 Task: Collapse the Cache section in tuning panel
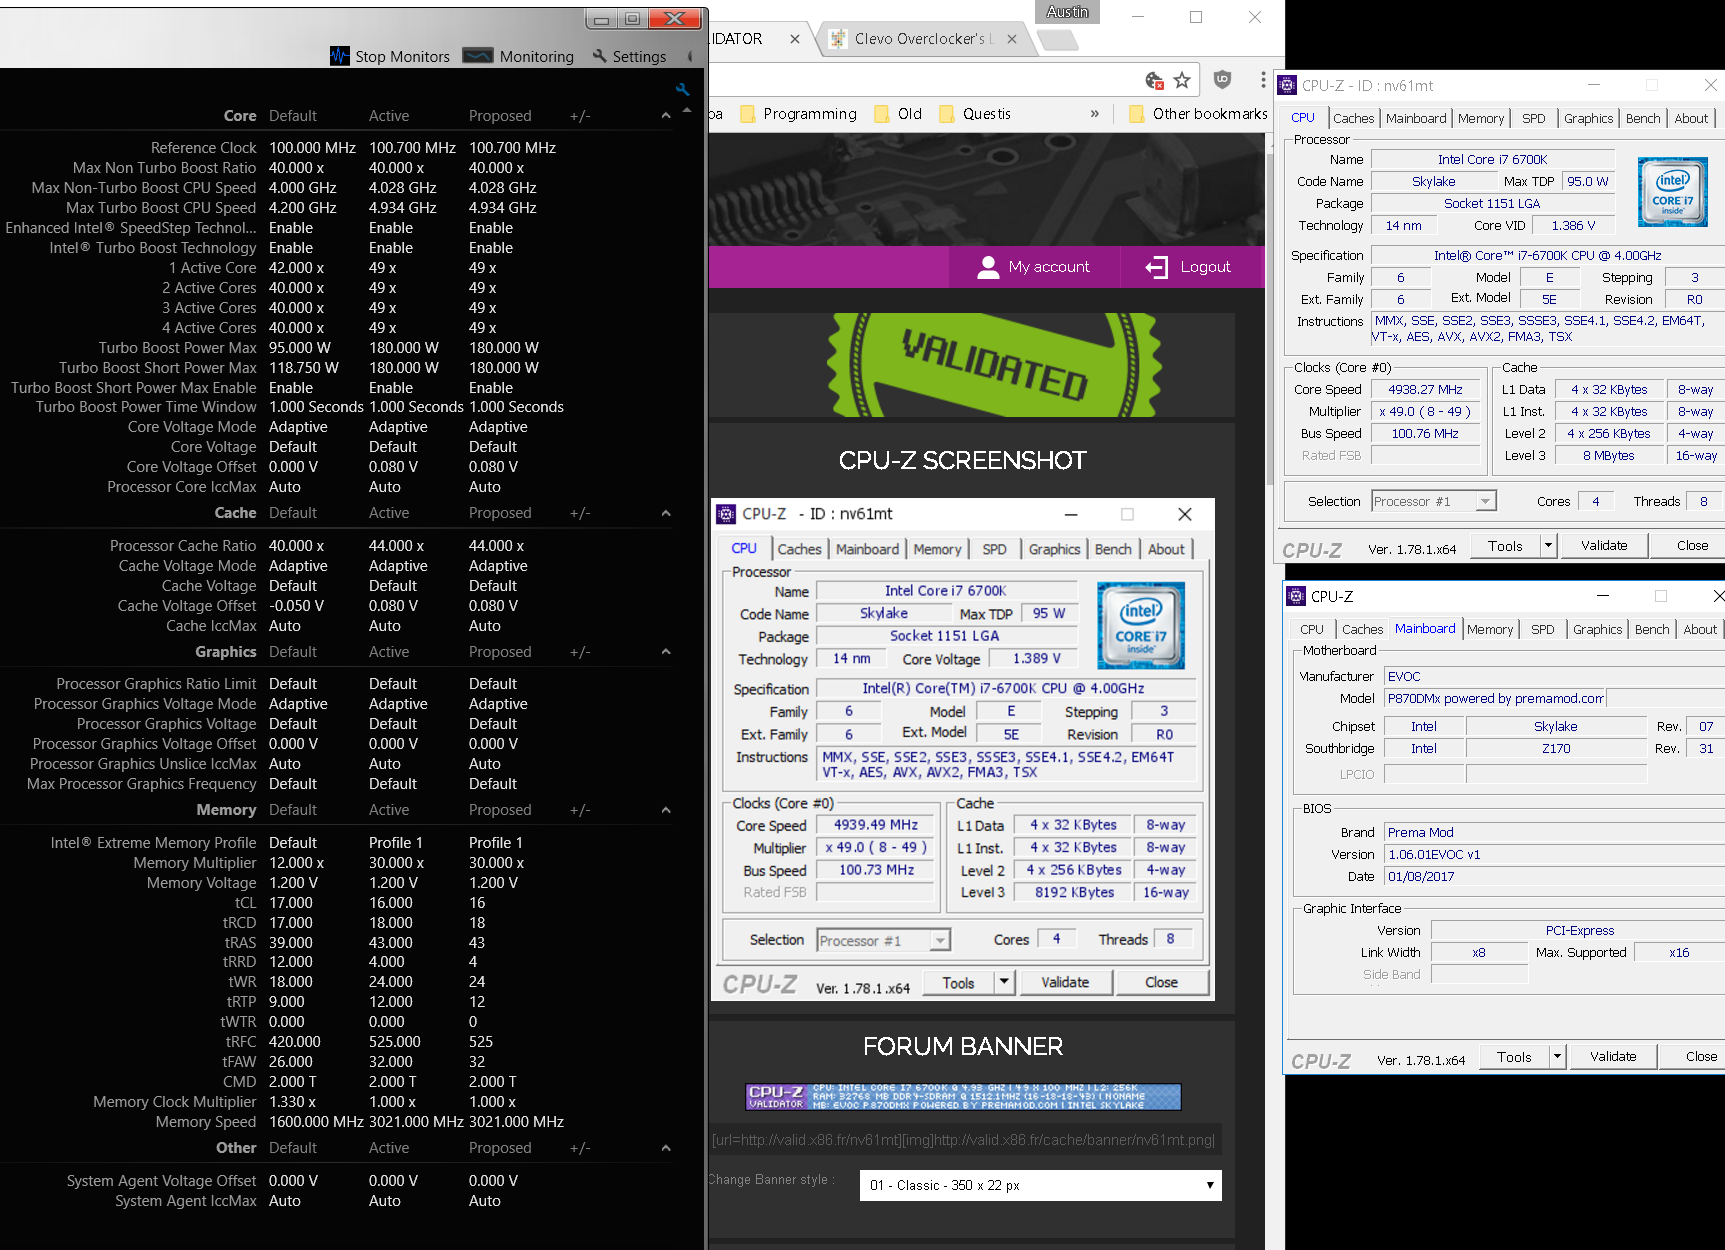666,513
